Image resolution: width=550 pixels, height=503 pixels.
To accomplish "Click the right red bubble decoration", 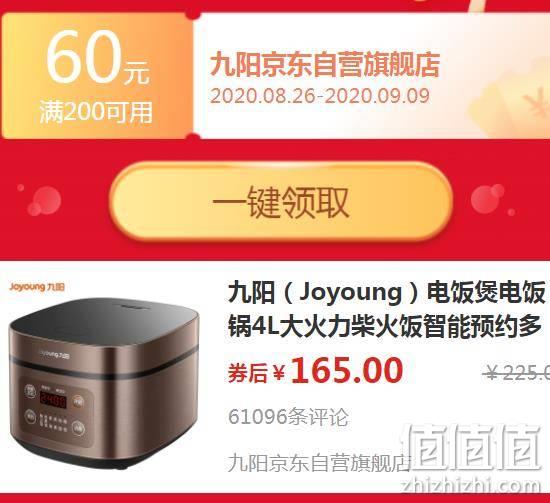I will click(488, 198).
